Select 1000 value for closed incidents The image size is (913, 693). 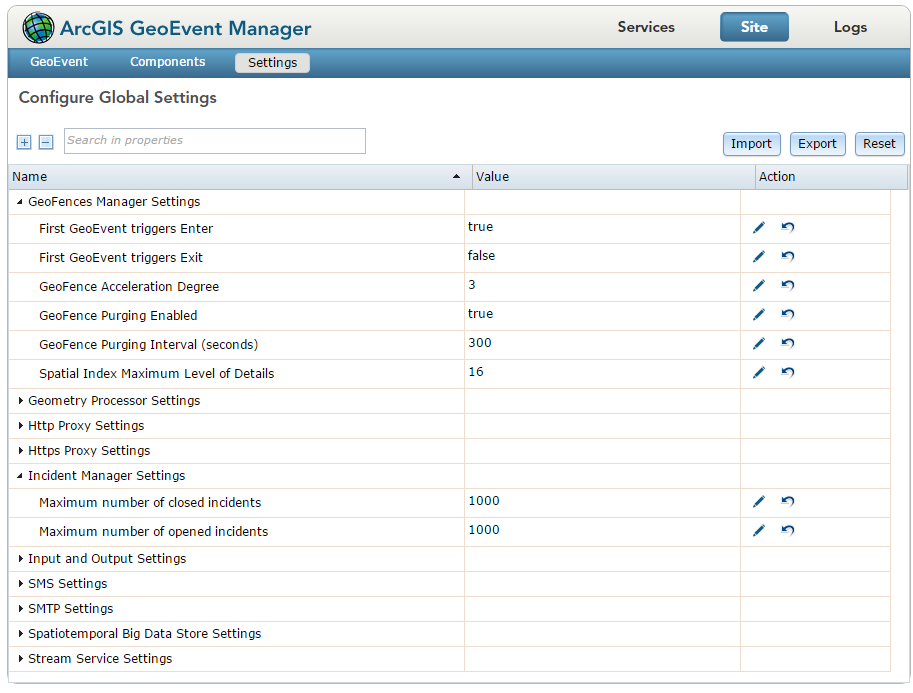click(x=484, y=501)
